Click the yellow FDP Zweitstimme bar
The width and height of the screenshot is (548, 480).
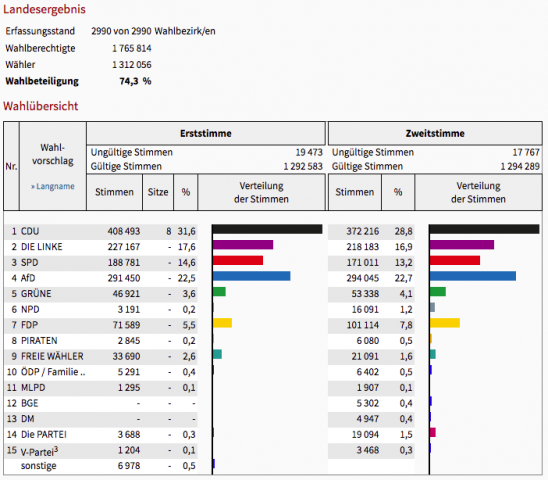click(x=445, y=323)
